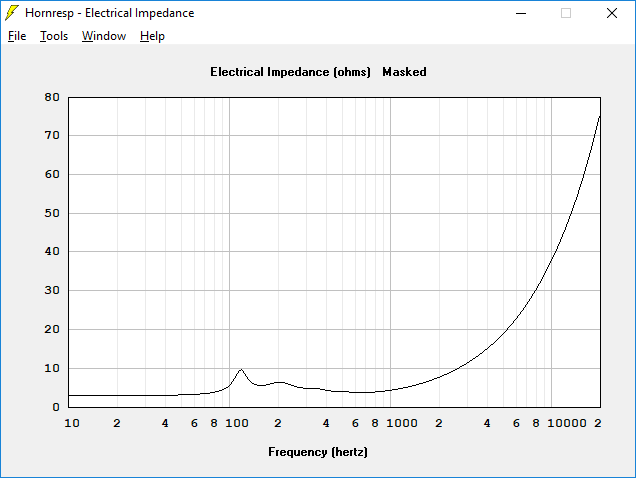Screen dimensions: 636x478
Task: Open the Help menu
Action: coord(152,36)
